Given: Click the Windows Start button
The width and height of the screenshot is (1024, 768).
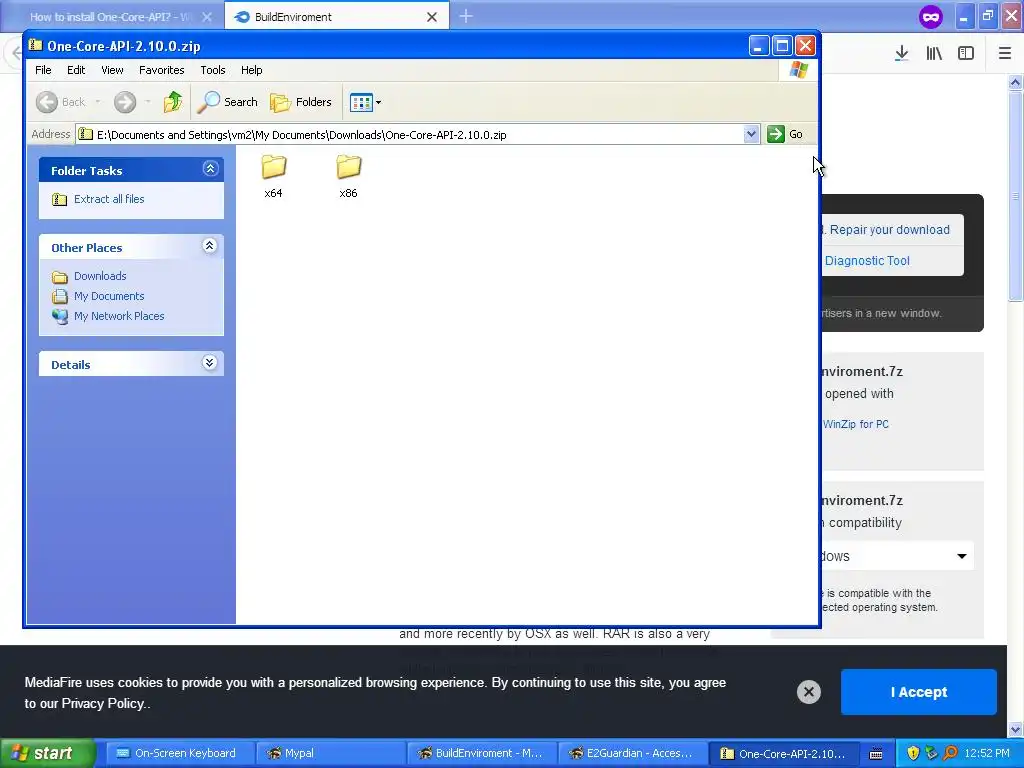Looking at the screenshot, I should point(48,753).
